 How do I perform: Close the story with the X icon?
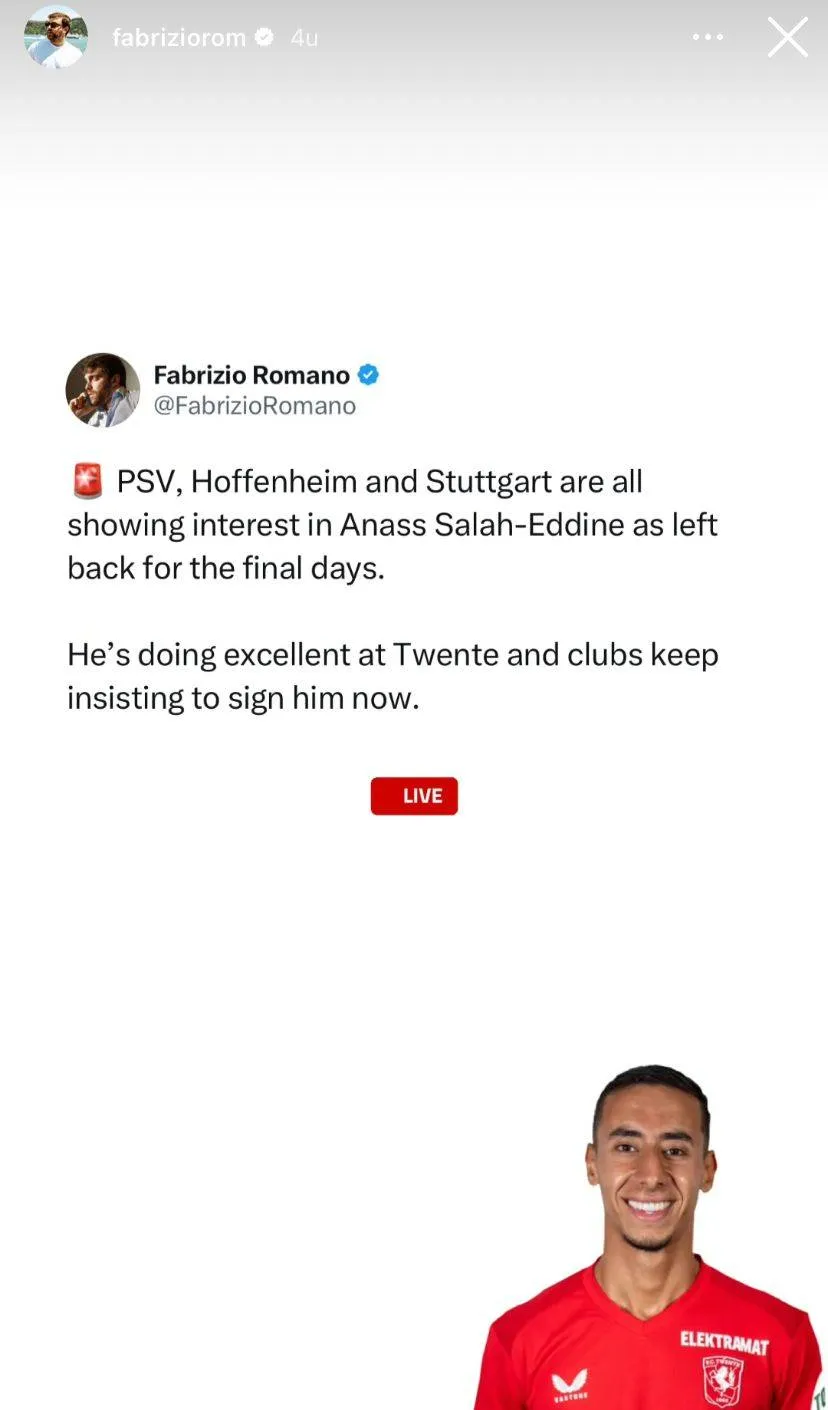(787, 37)
